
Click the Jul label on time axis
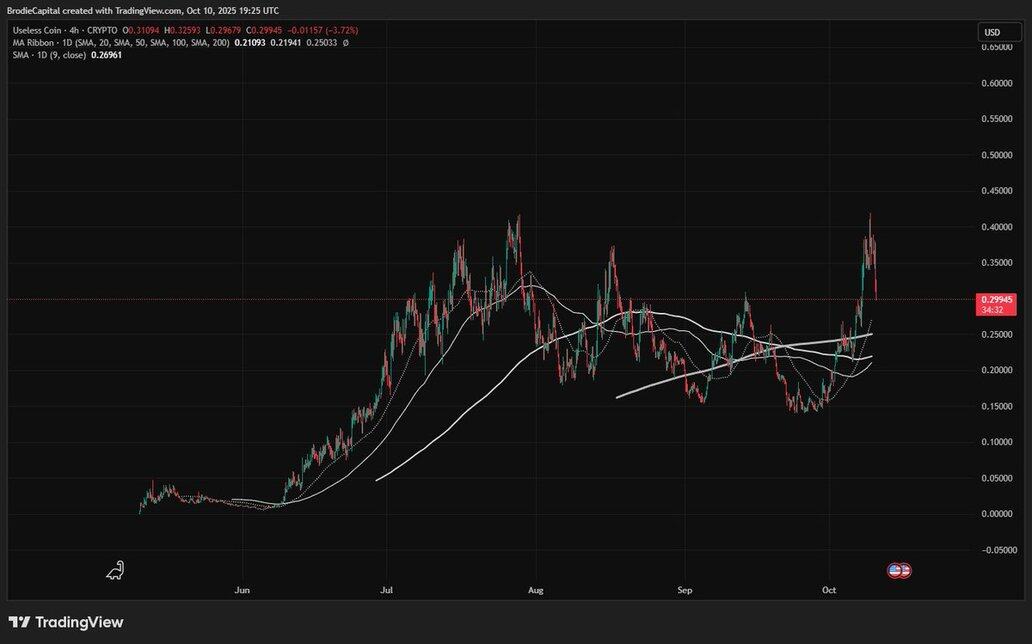tap(386, 591)
